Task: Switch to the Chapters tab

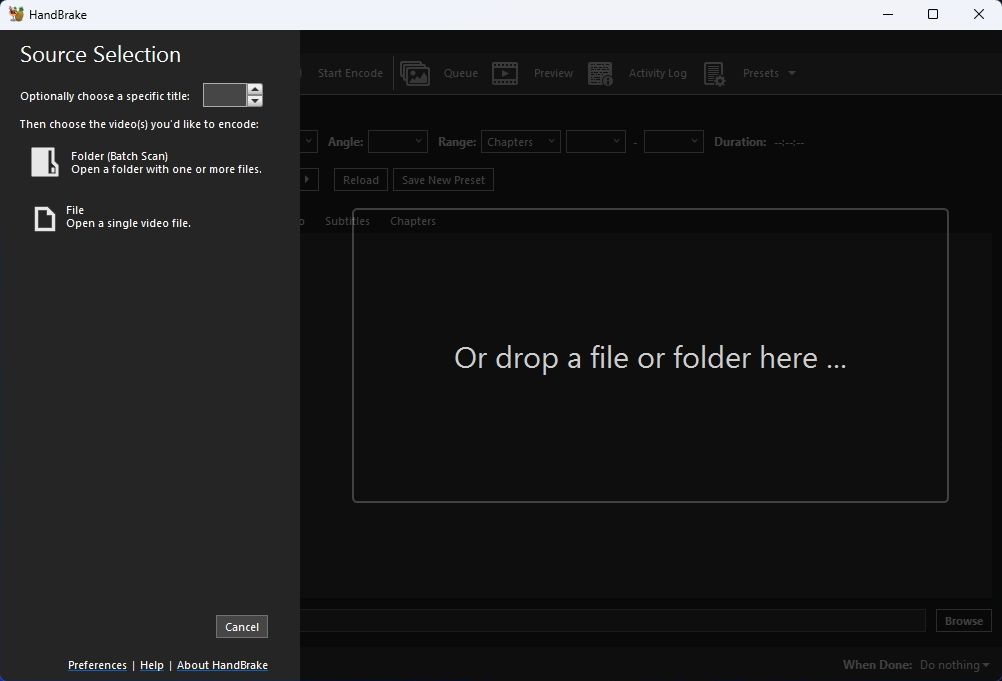Action: click(412, 221)
